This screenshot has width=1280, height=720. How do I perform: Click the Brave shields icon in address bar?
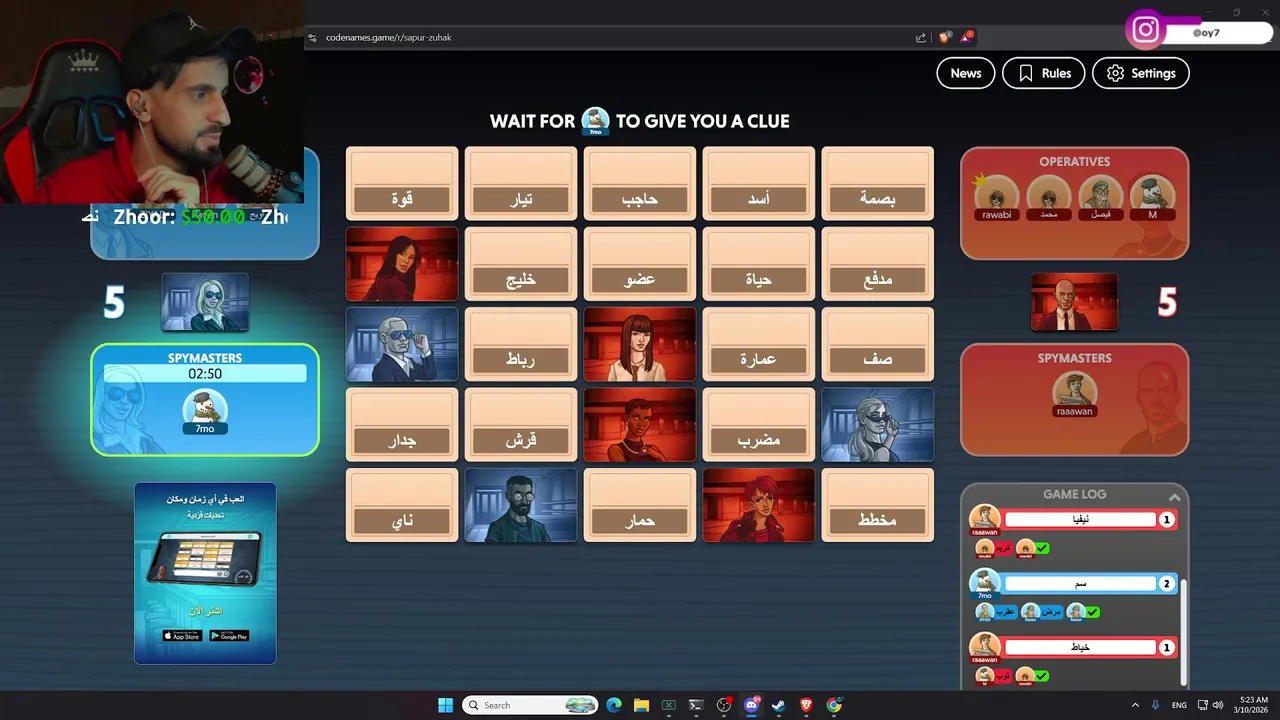point(944,38)
